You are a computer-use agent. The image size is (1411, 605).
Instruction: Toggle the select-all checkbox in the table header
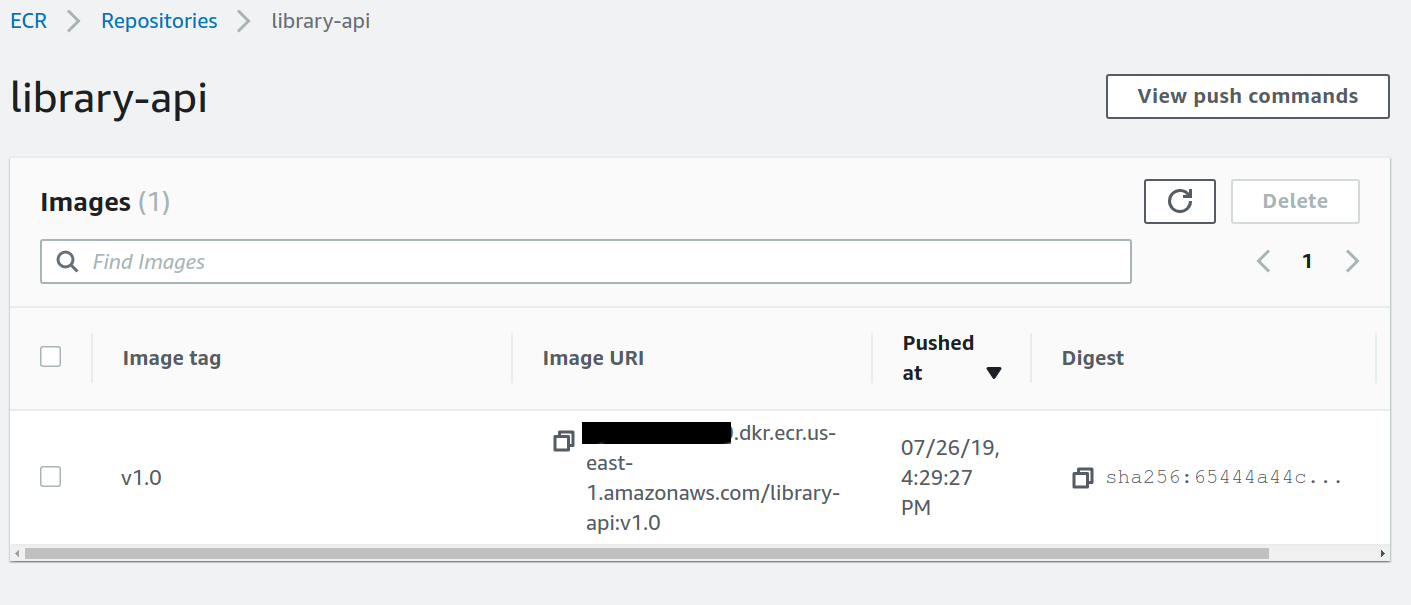click(50, 356)
